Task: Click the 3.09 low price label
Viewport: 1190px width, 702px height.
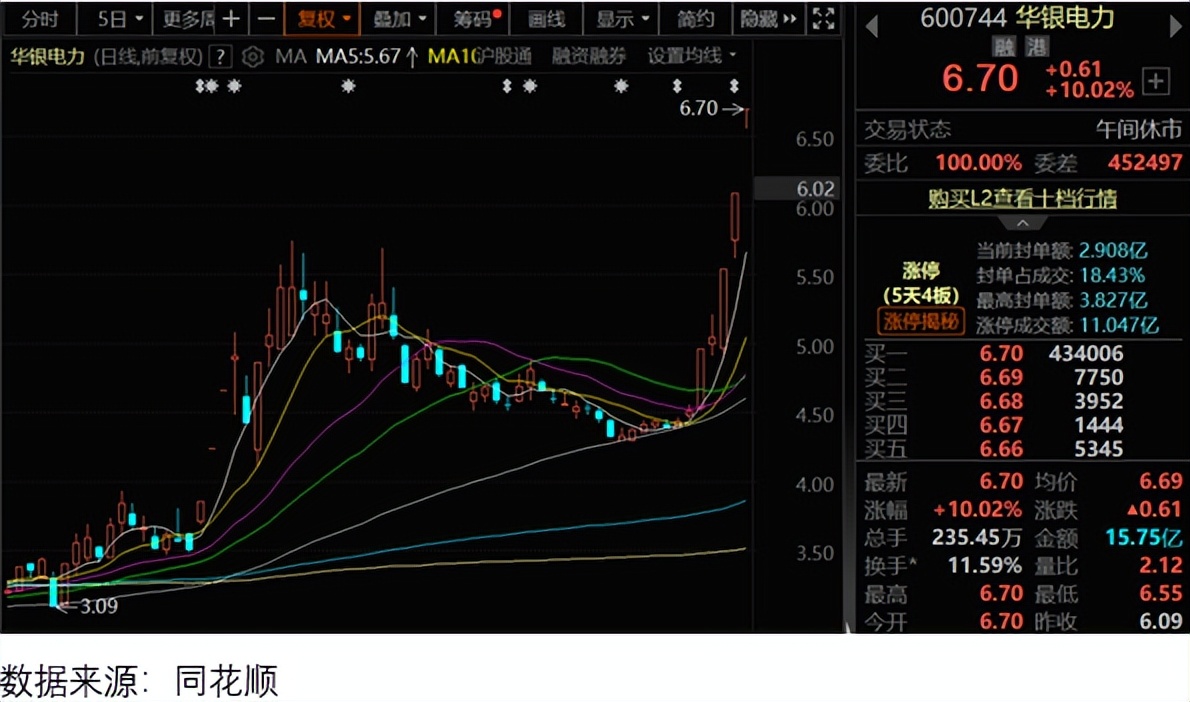Action: point(99,606)
